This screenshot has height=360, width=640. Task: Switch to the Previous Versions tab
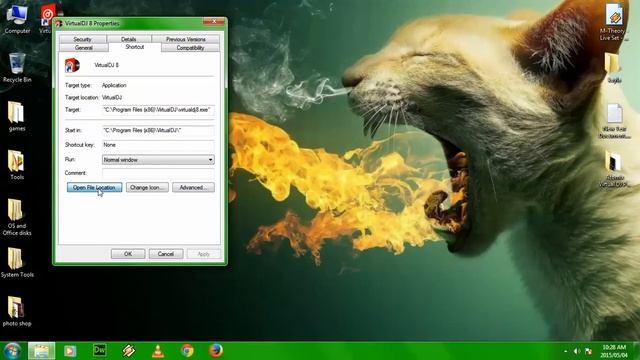pyautogui.click(x=186, y=39)
